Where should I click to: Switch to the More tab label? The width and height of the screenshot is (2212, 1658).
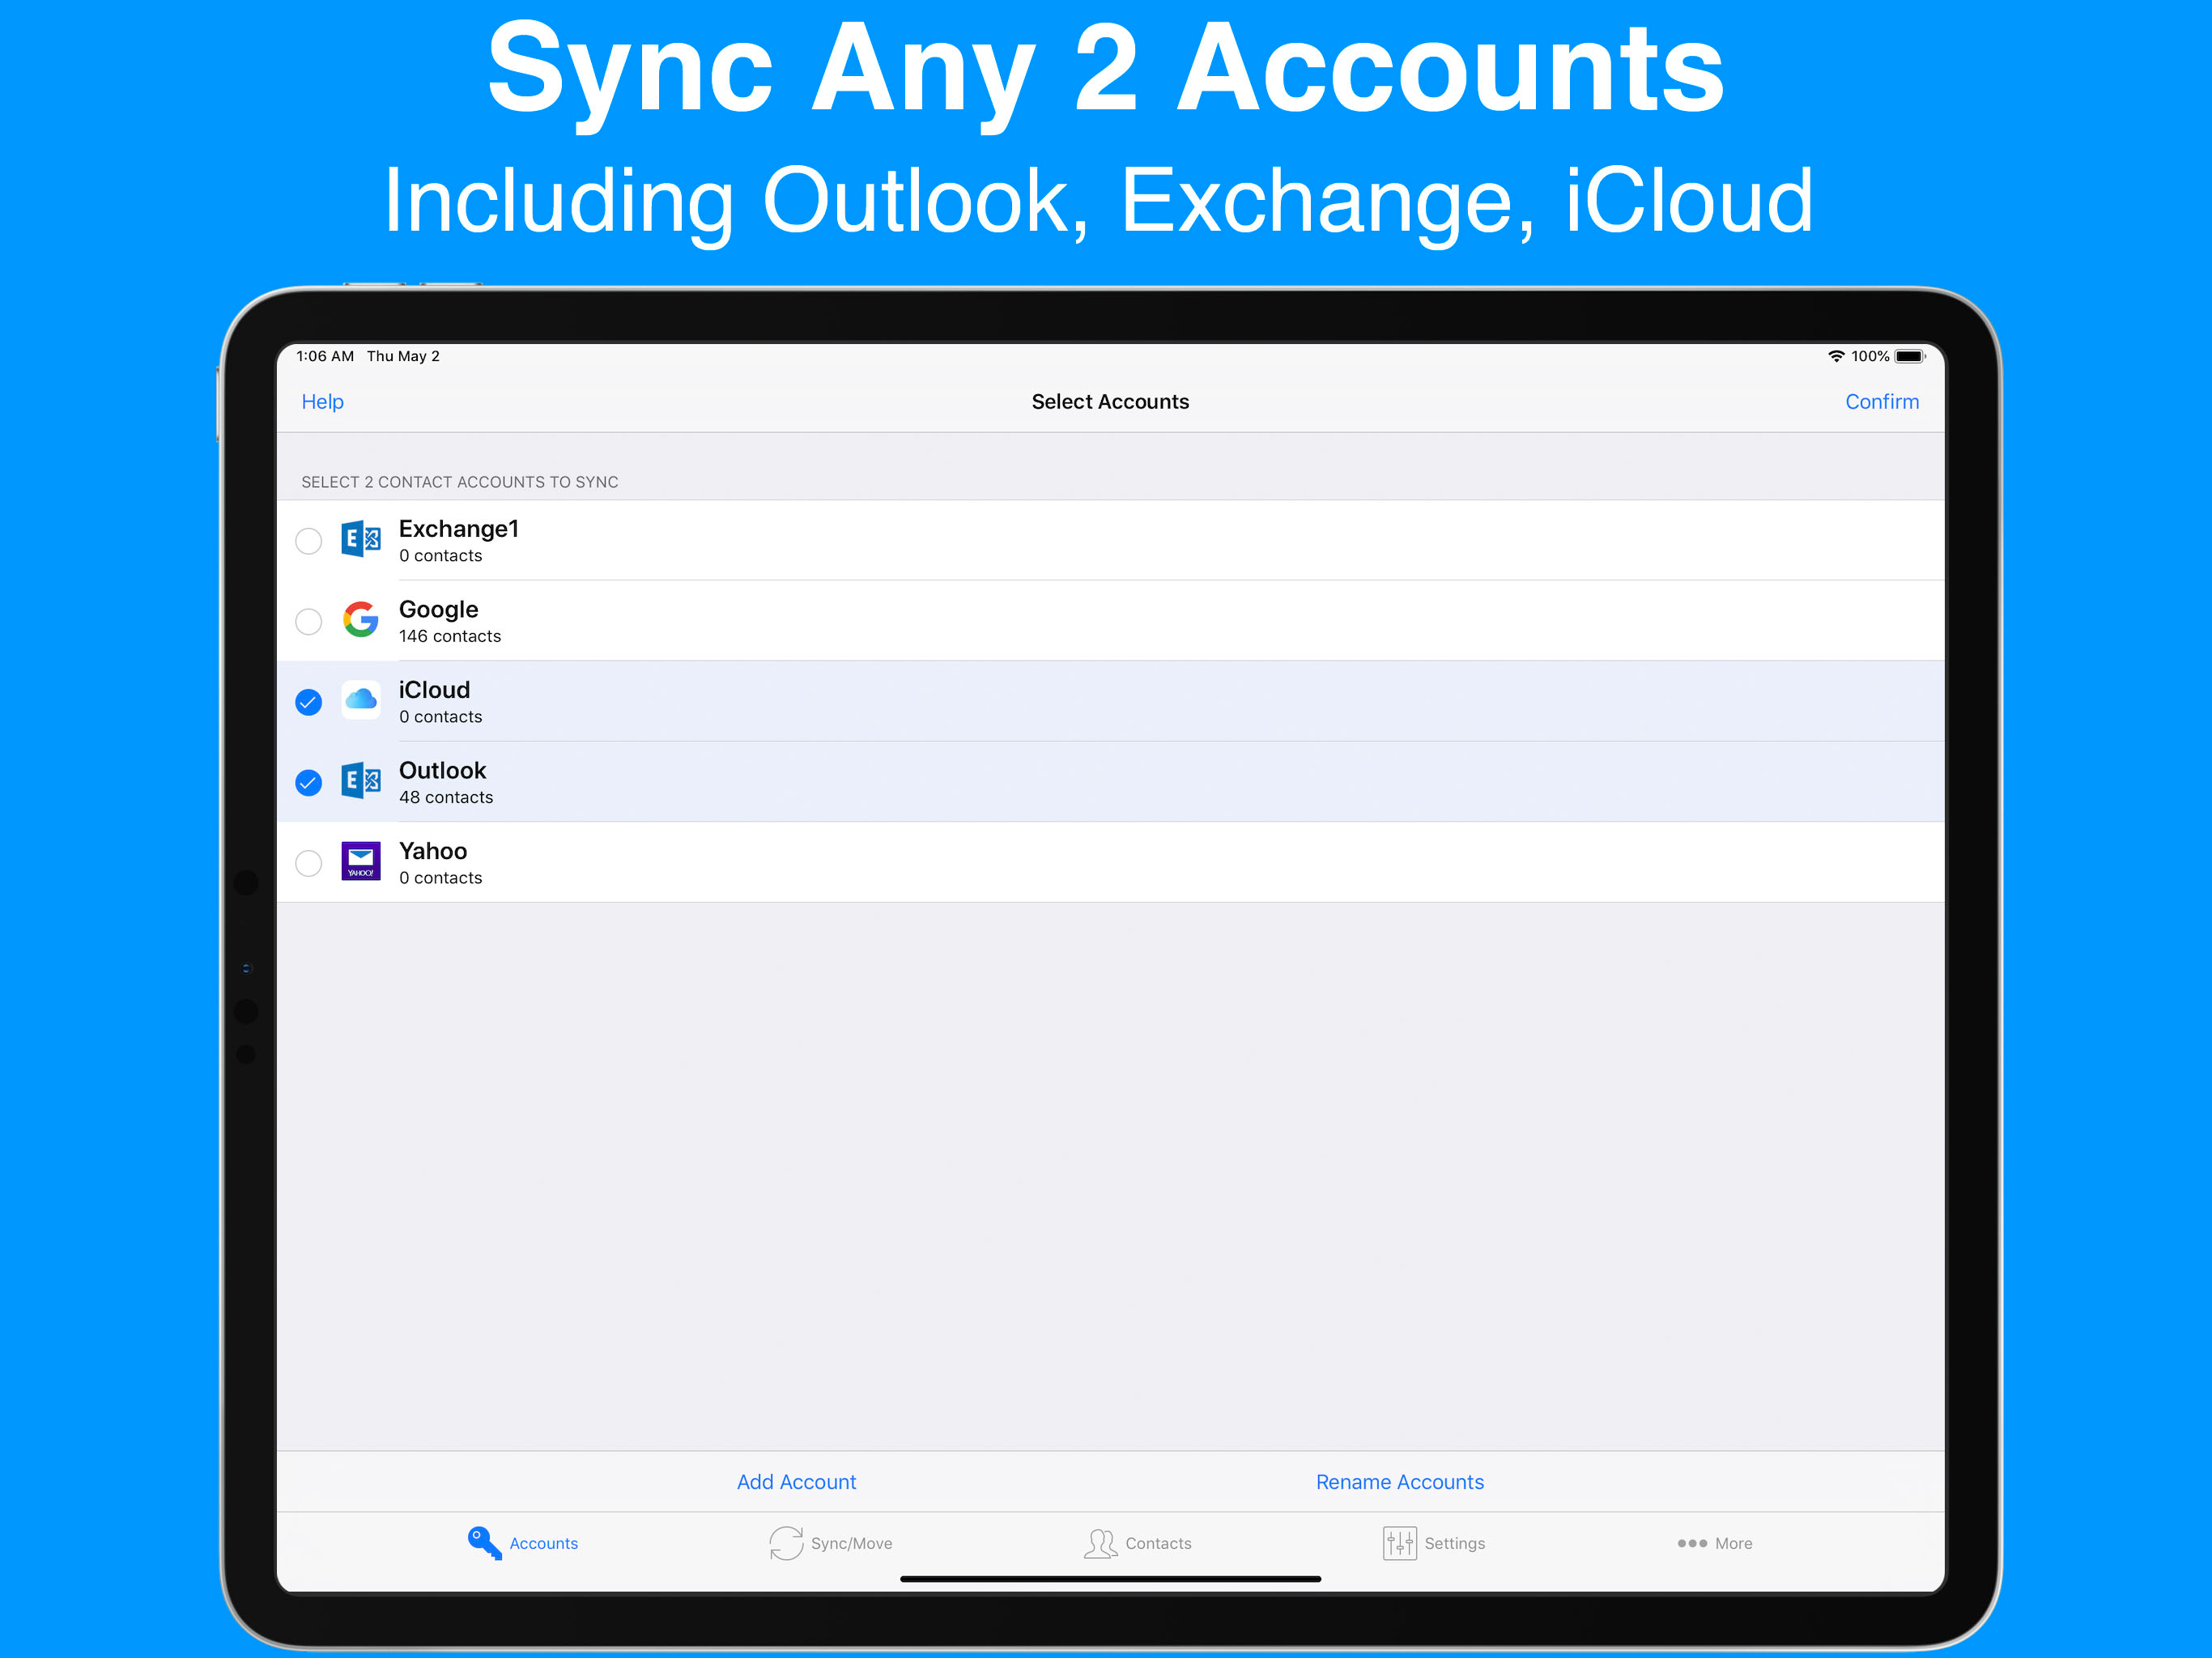(x=1733, y=1543)
